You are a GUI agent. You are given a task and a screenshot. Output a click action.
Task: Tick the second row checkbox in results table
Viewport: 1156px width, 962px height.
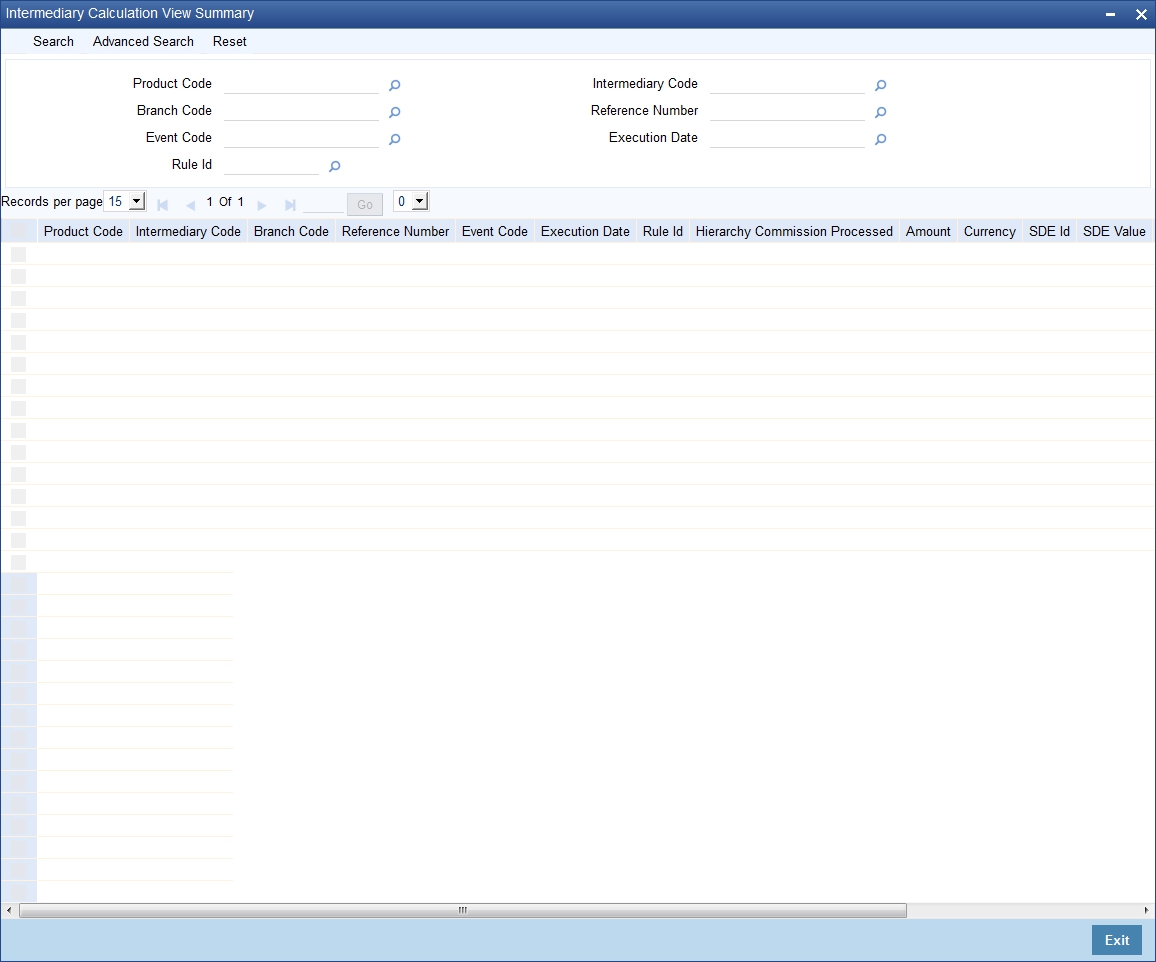[x=18, y=276]
